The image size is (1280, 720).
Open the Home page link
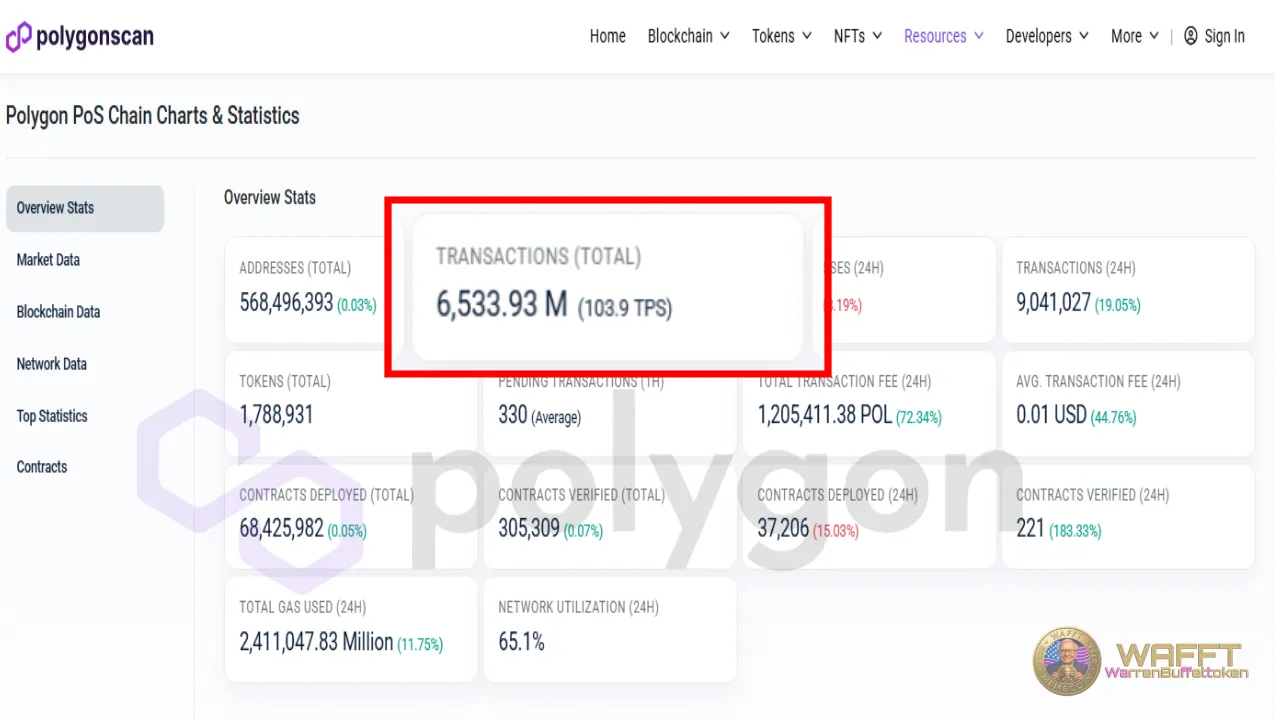point(607,36)
